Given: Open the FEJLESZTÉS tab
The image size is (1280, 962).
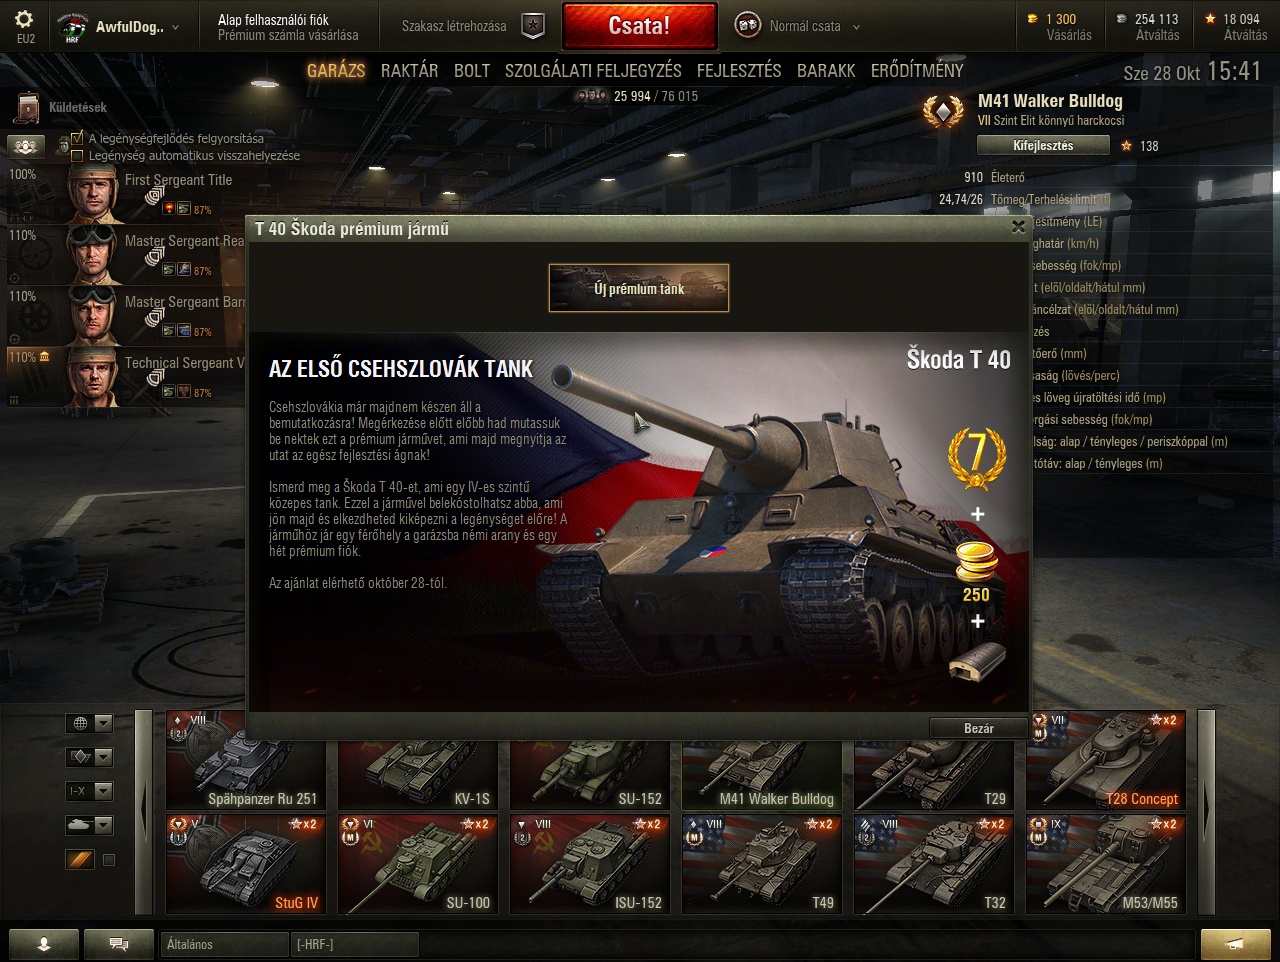Looking at the screenshot, I should tap(739, 70).
